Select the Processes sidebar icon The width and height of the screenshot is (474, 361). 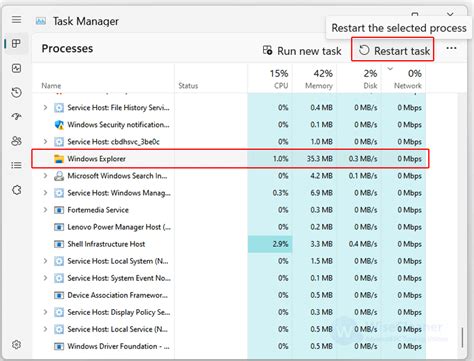tap(16, 44)
